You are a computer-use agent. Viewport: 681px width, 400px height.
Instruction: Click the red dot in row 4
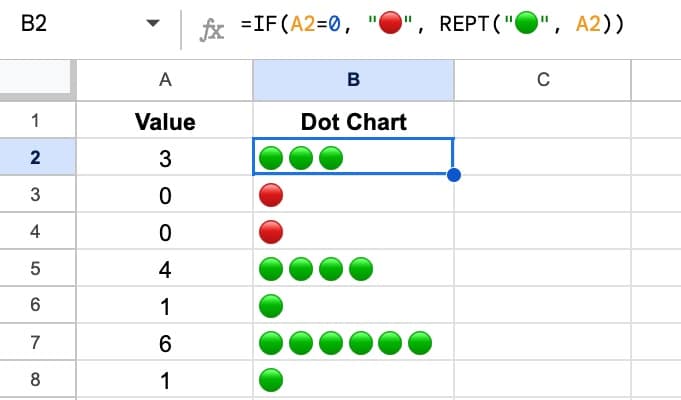(x=271, y=231)
